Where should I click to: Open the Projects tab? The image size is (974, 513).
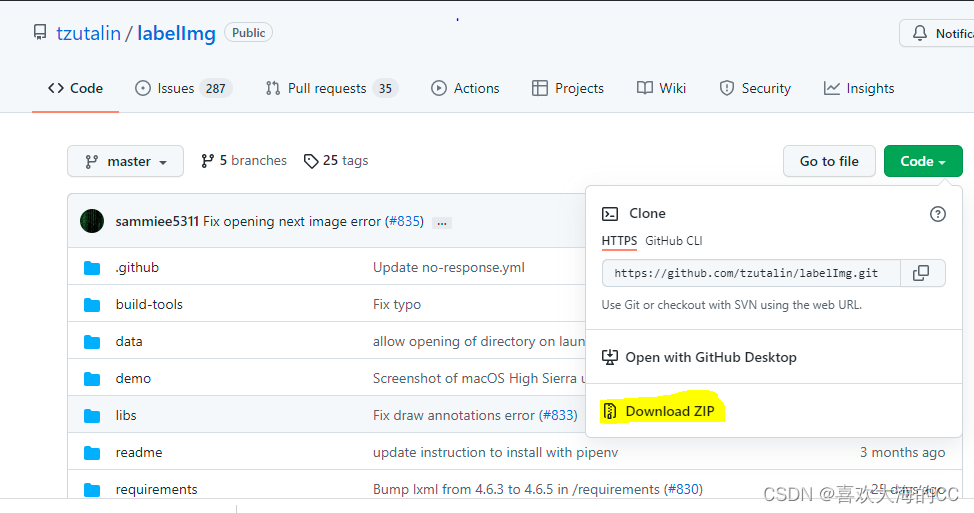tap(568, 88)
